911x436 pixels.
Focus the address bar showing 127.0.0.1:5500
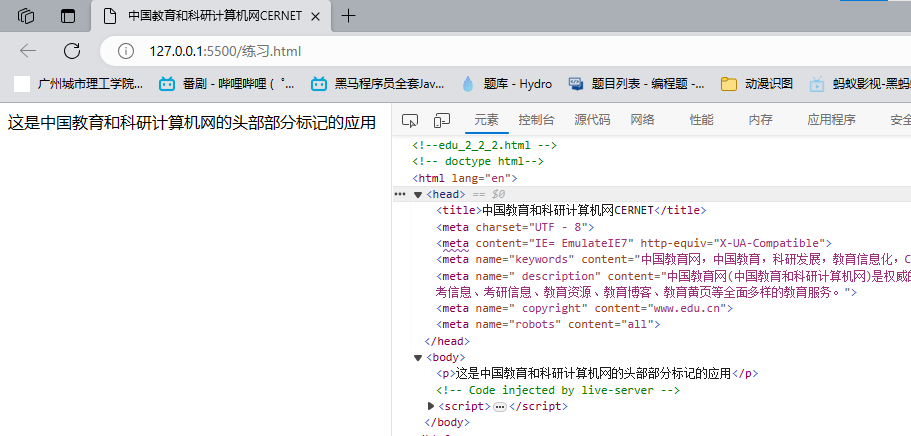[505, 51]
